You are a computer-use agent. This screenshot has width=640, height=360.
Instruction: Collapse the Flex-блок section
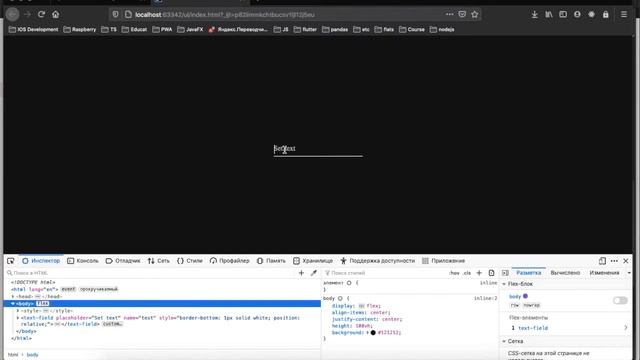click(x=504, y=284)
